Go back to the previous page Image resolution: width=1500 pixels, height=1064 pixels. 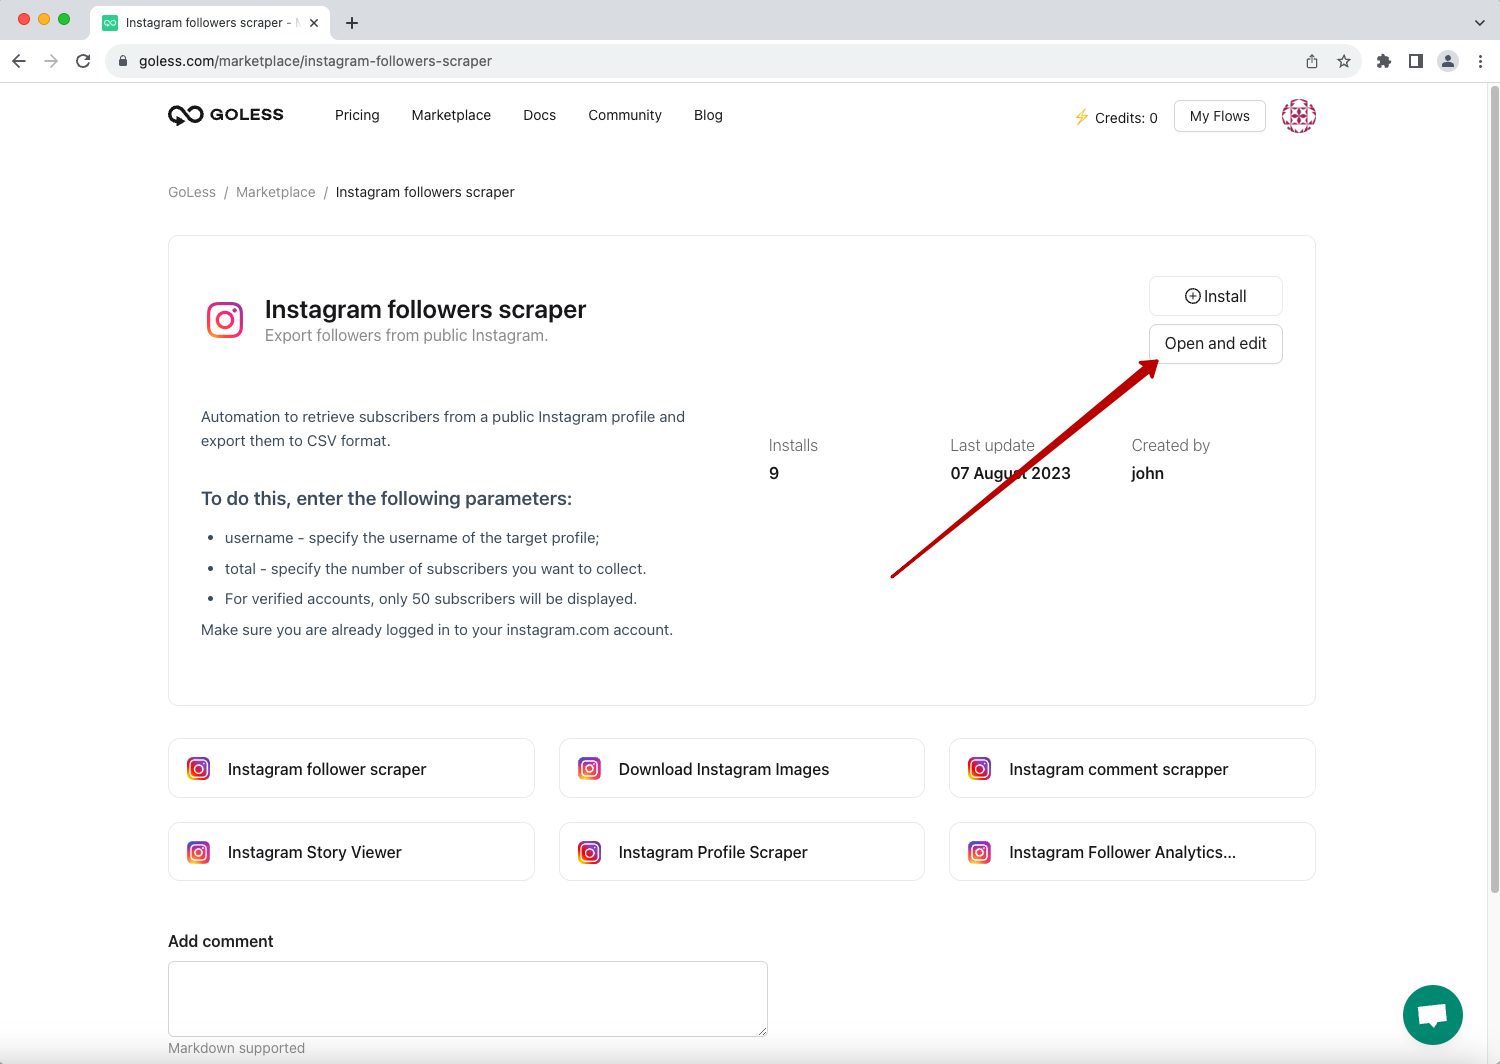coord(19,61)
